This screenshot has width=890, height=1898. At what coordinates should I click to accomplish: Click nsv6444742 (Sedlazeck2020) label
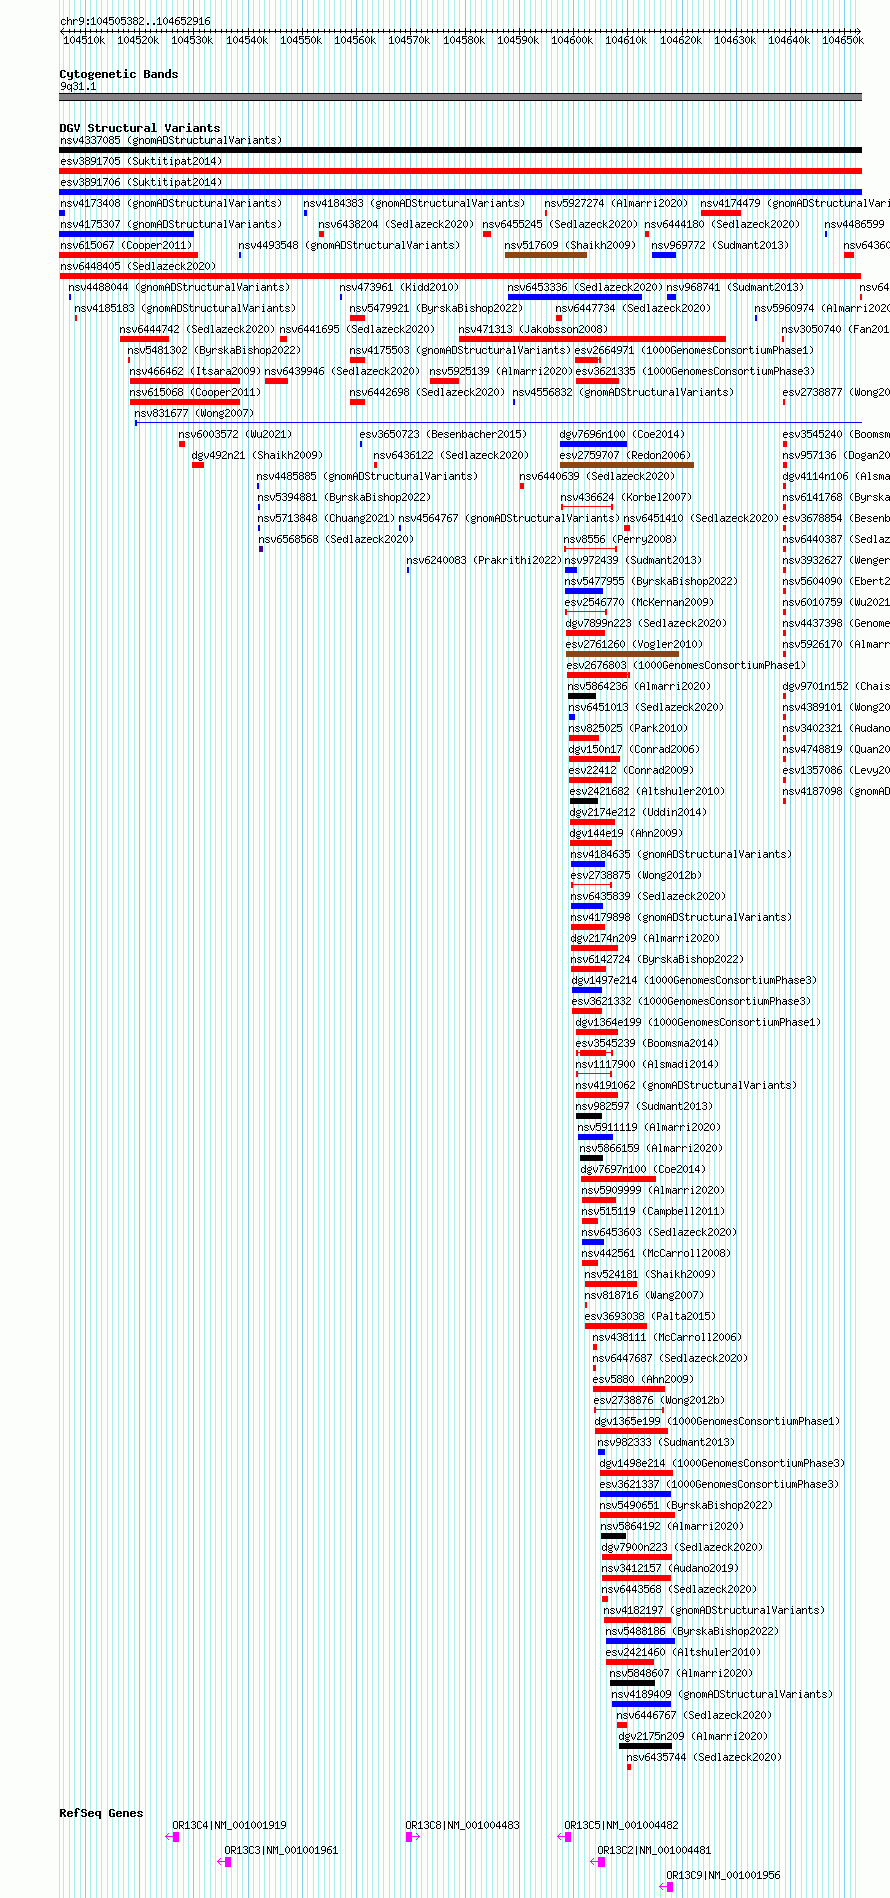(x=197, y=329)
